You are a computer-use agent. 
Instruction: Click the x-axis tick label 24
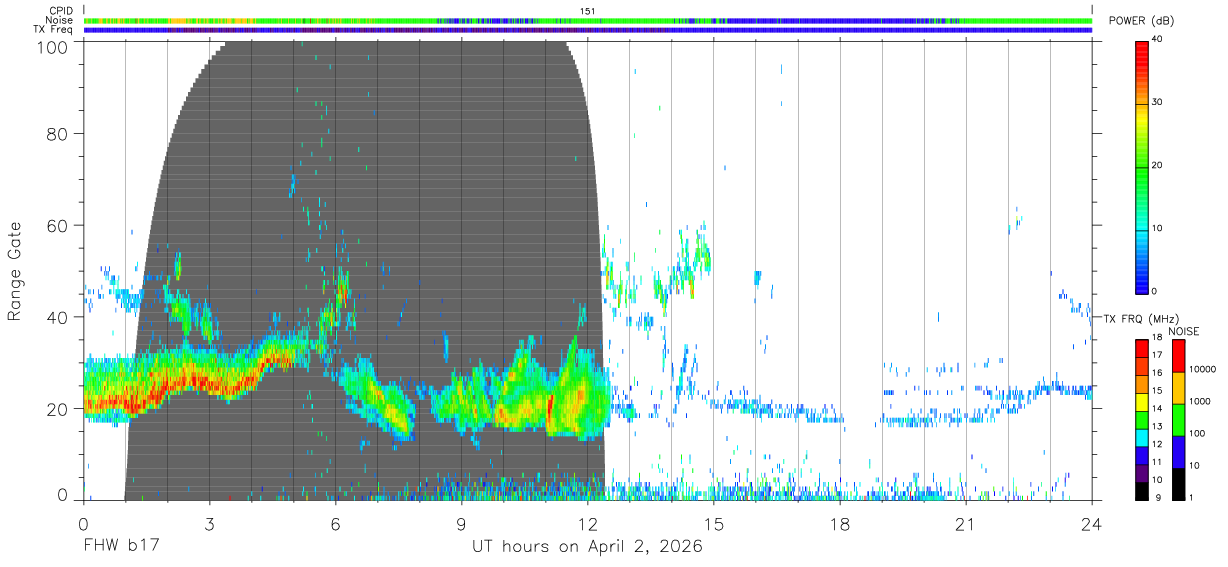click(1091, 523)
